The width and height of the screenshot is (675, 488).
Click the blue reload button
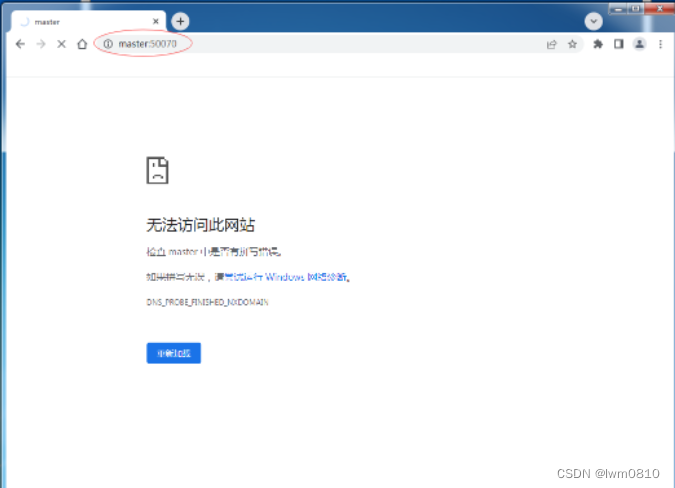[x=173, y=353]
